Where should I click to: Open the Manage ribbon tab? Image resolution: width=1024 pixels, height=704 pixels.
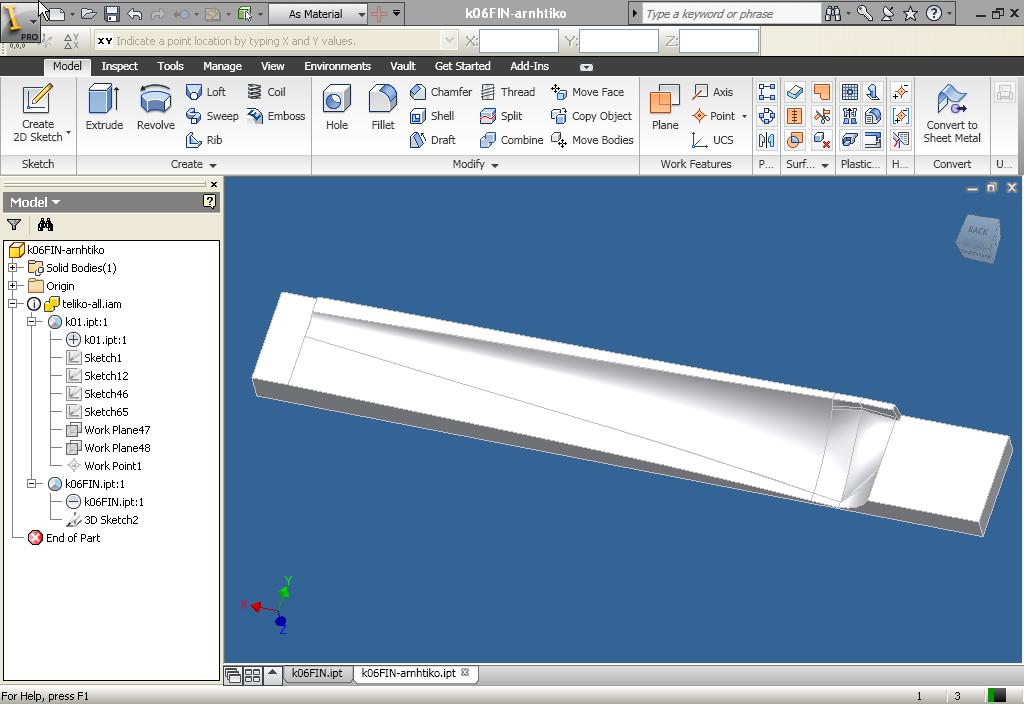tap(222, 66)
